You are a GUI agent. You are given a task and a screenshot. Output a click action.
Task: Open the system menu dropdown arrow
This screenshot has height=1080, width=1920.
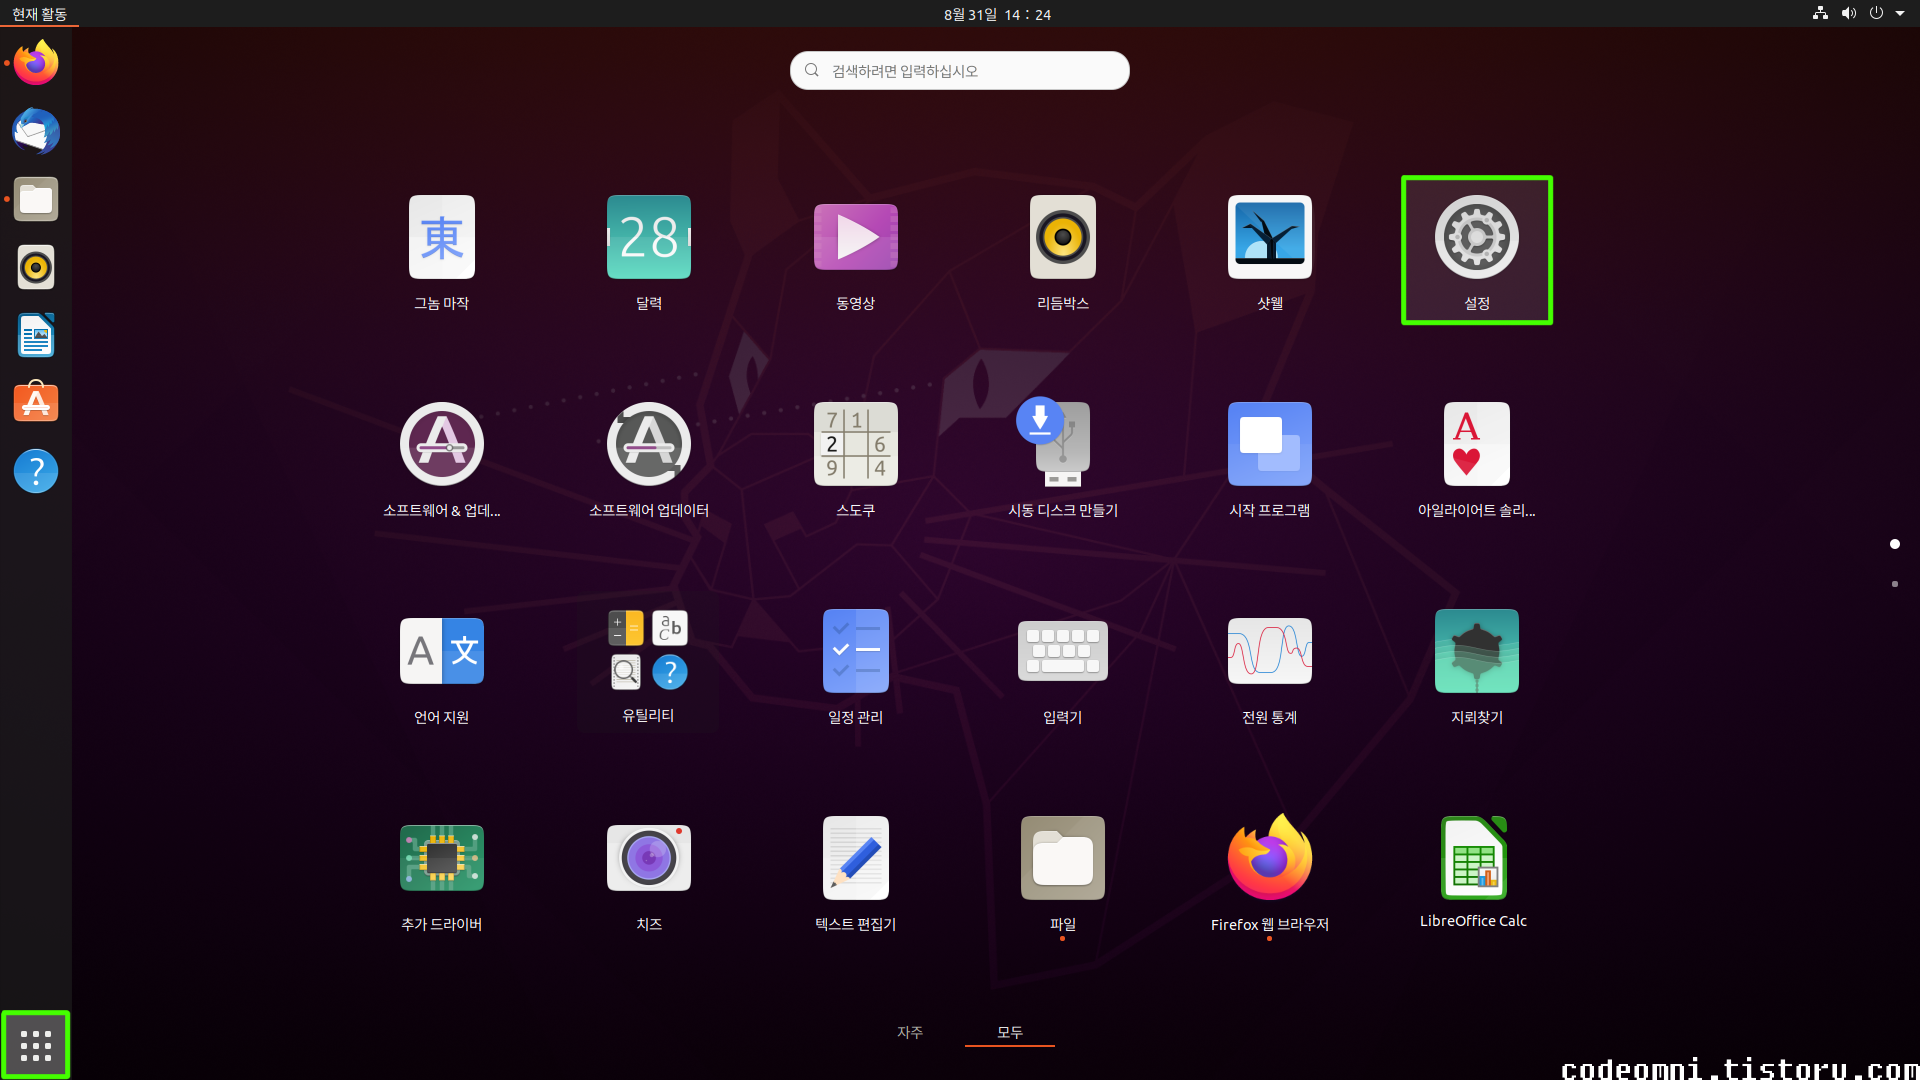pos(1900,14)
